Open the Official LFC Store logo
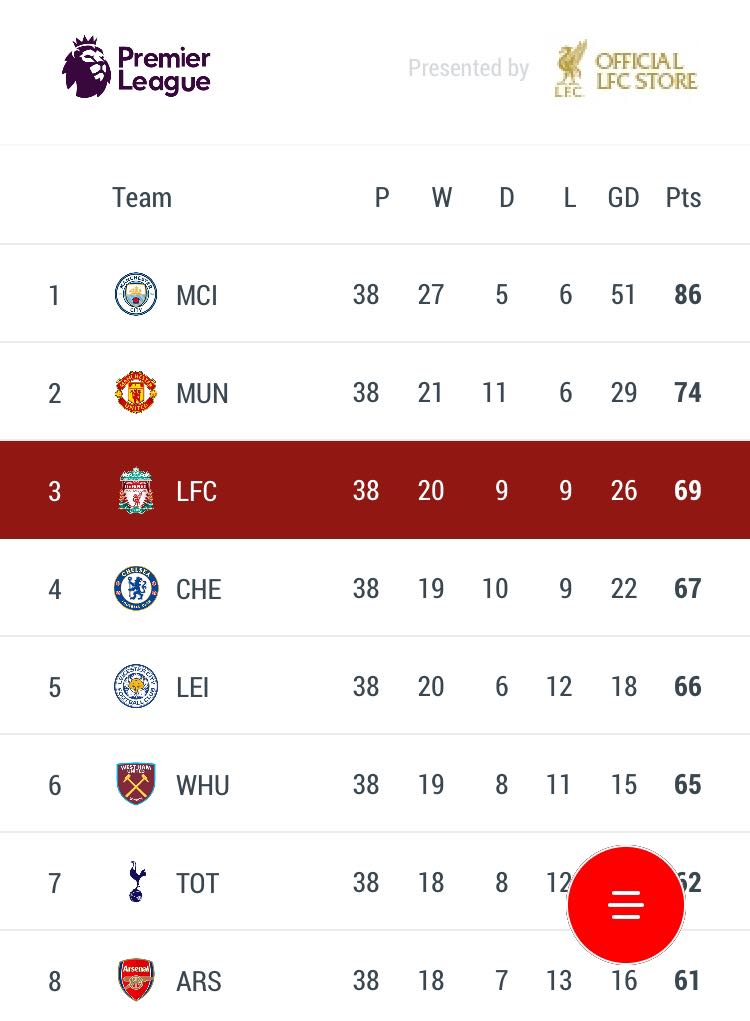This screenshot has width=750, height=1021. click(626, 68)
